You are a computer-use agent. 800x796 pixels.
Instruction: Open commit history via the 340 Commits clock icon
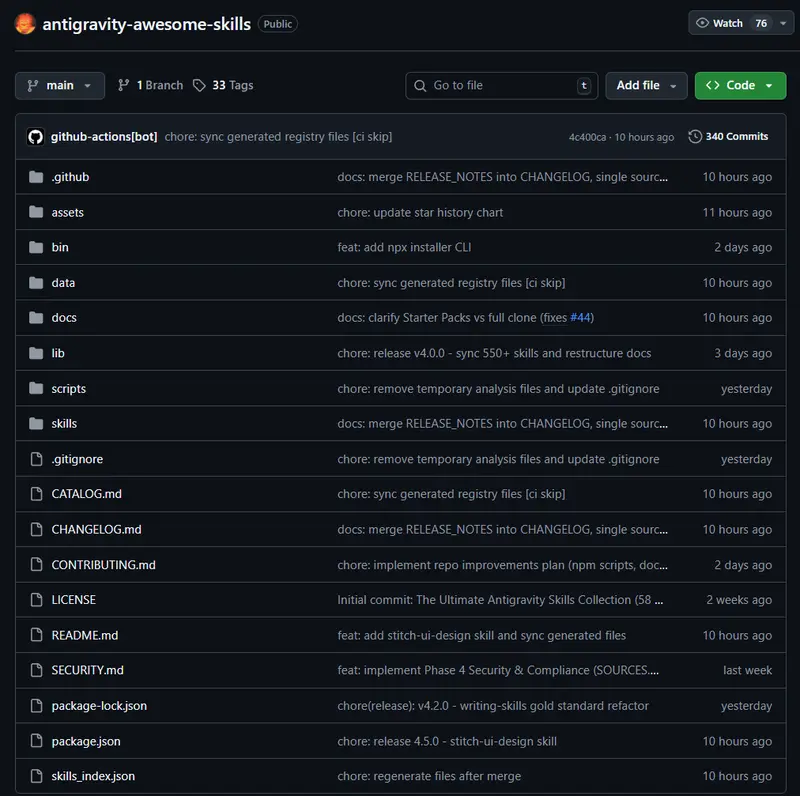click(x=695, y=137)
